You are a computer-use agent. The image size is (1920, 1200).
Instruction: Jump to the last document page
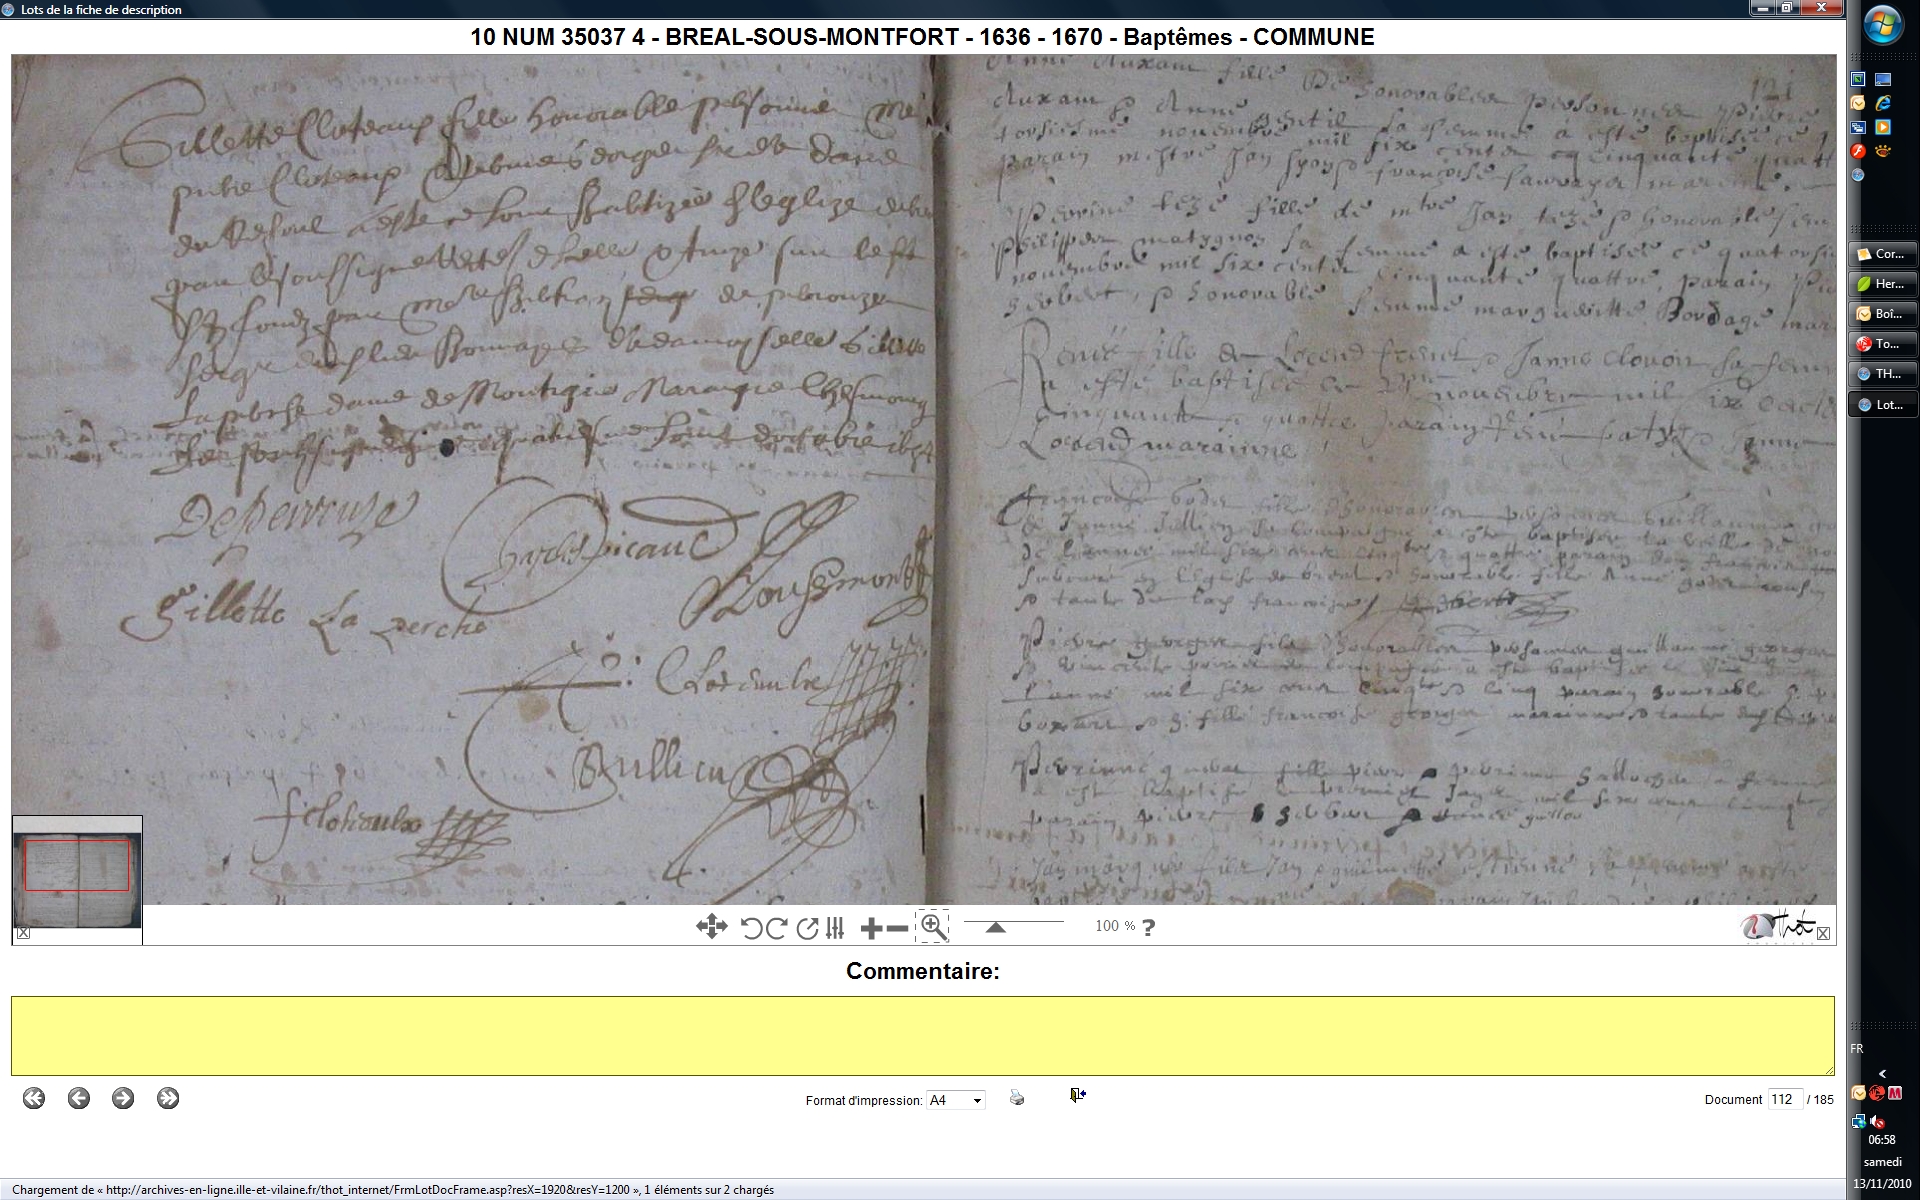coord(168,1098)
